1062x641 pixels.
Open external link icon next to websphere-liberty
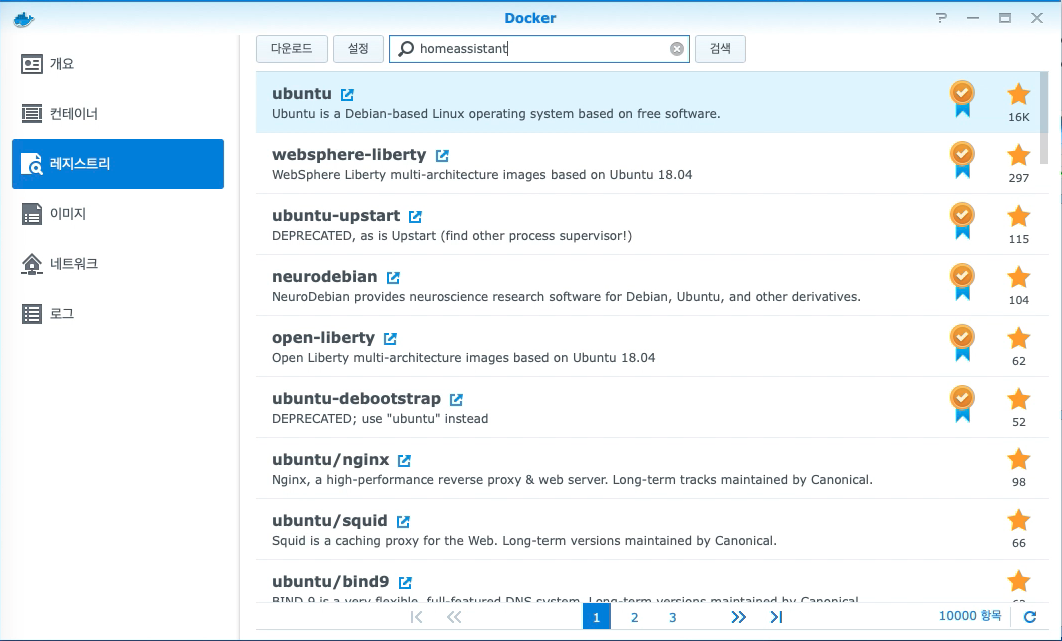[442, 155]
